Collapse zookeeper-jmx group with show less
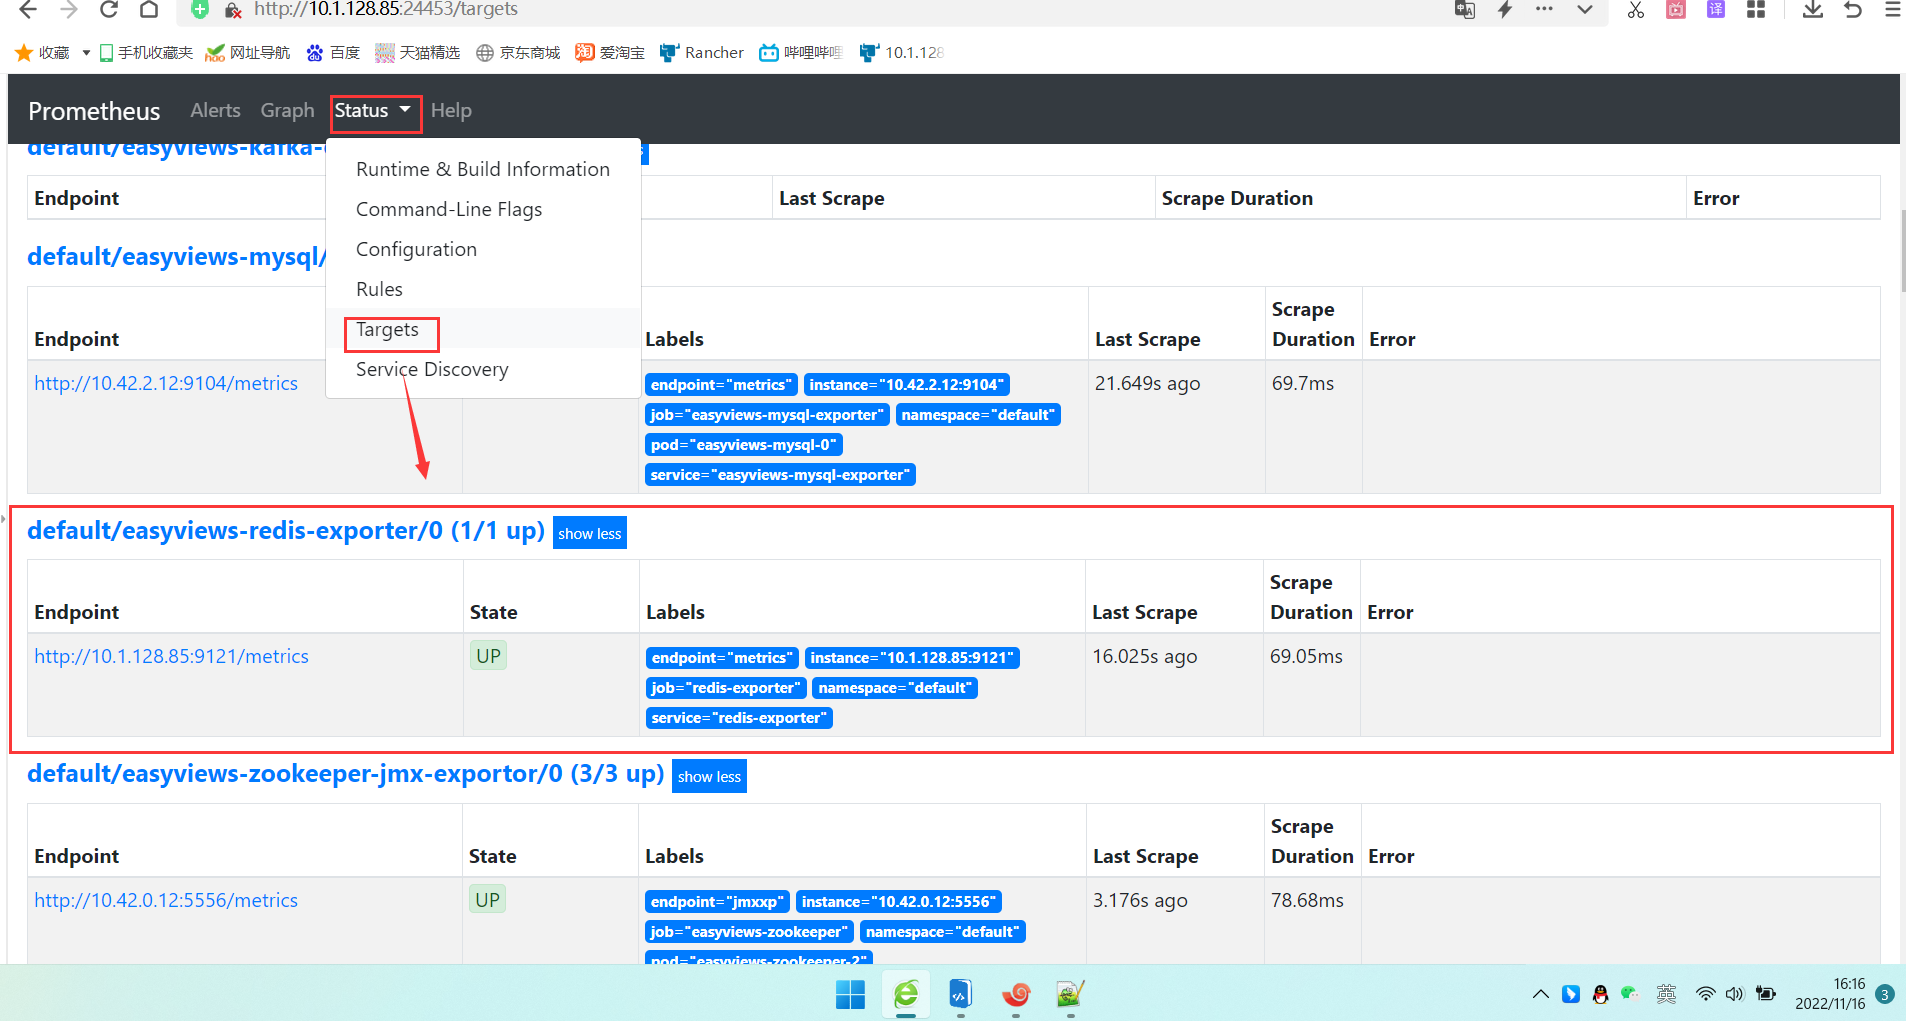Screen dimensions: 1906x1021 point(709,777)
